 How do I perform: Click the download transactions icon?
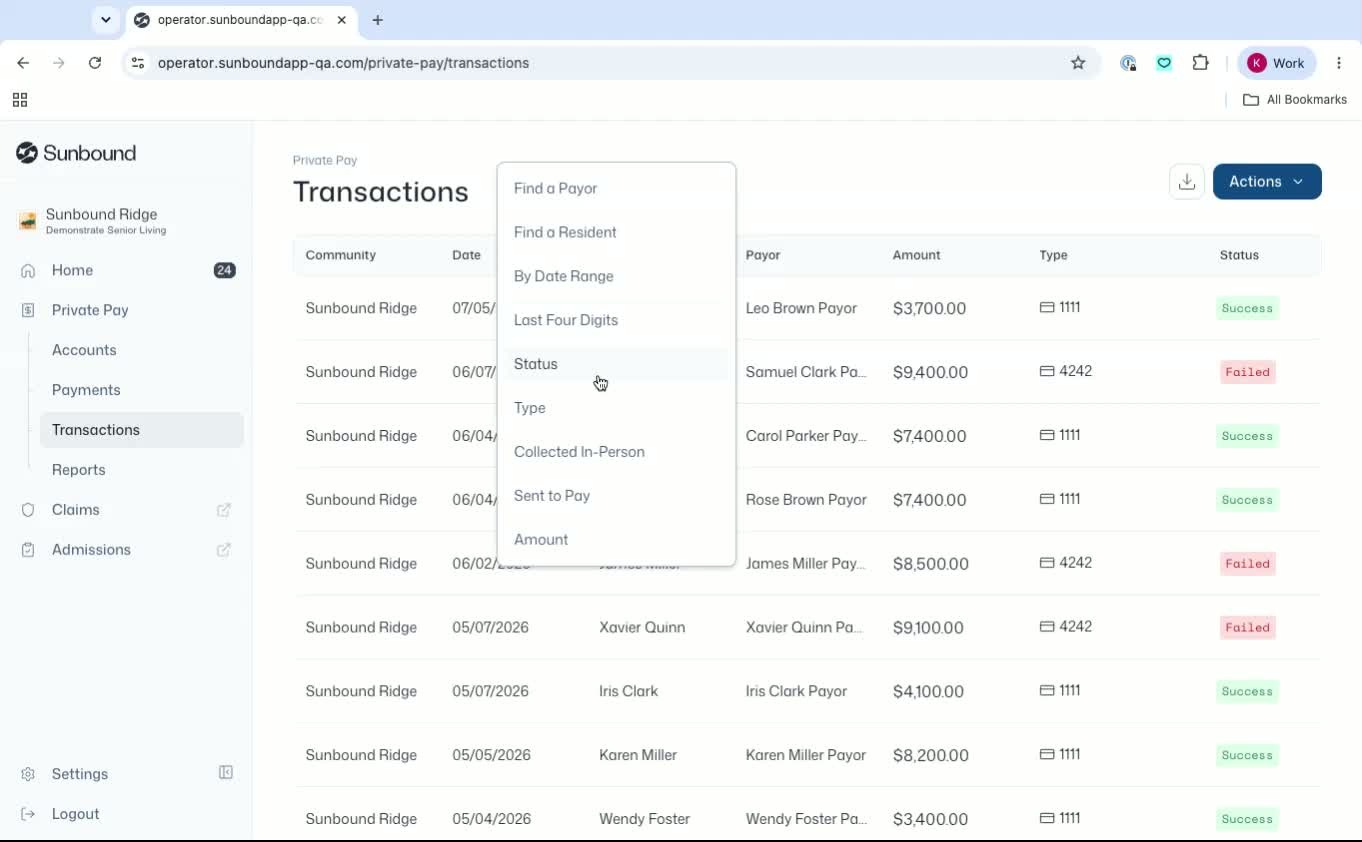coord(1186,182)
